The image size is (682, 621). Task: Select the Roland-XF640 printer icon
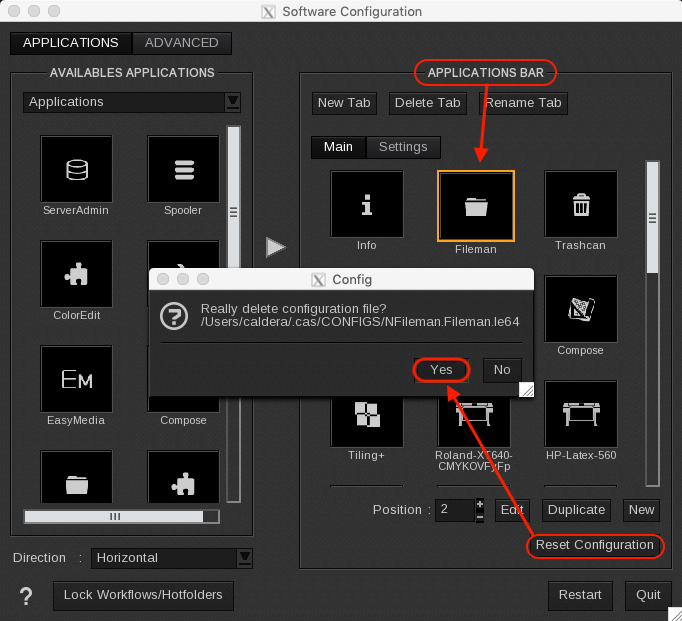point(474,421)
